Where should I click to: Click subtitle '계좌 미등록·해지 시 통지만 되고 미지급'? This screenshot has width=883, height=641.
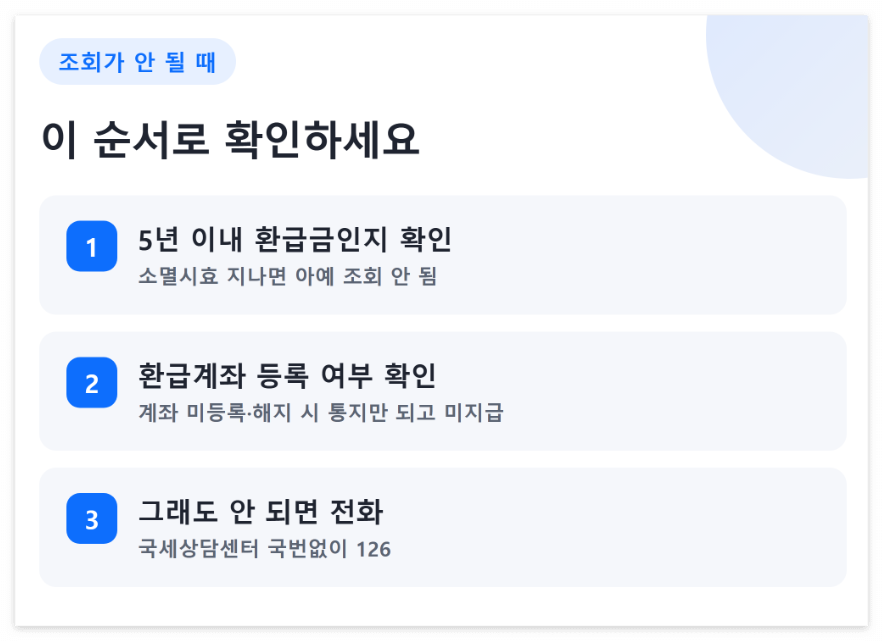pos(321,412)
